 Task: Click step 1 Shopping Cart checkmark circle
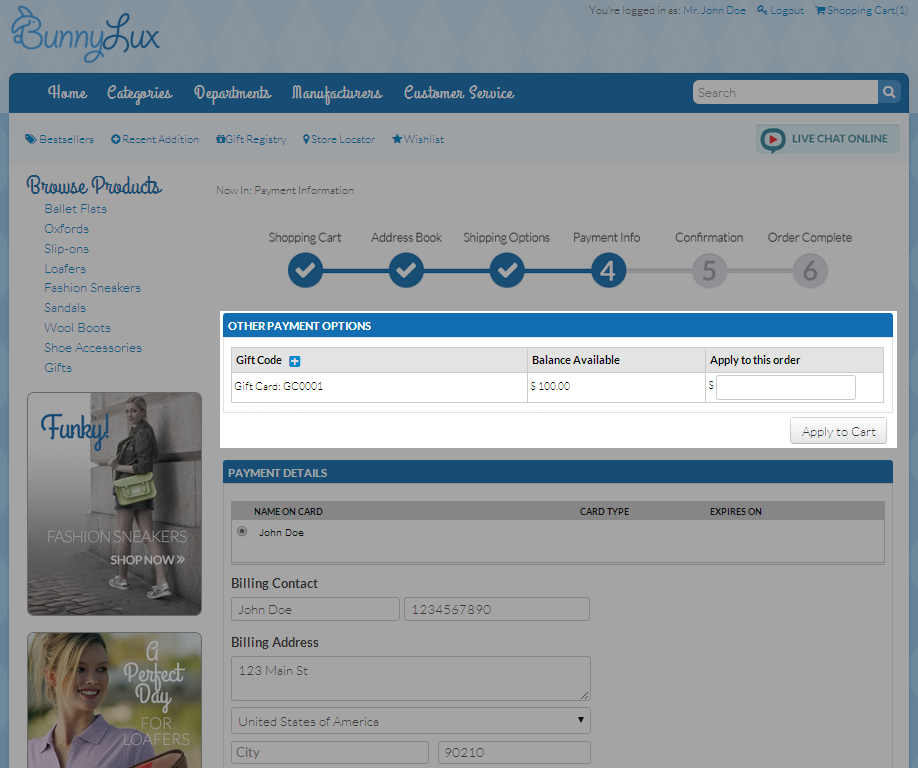pyautogui.click(x=305, y=270)
